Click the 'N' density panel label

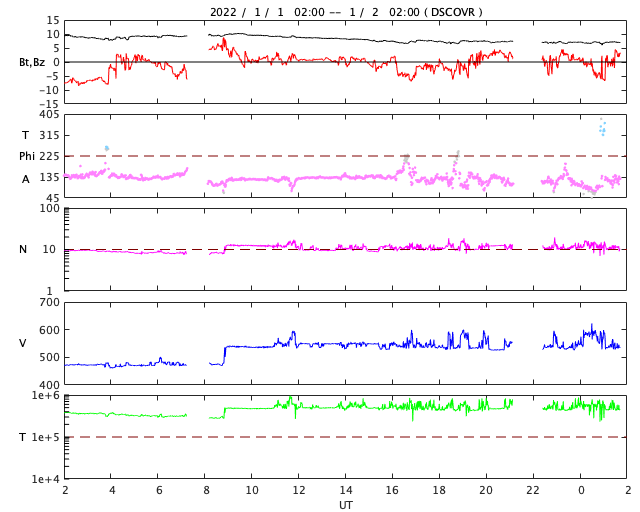(23, 249)
